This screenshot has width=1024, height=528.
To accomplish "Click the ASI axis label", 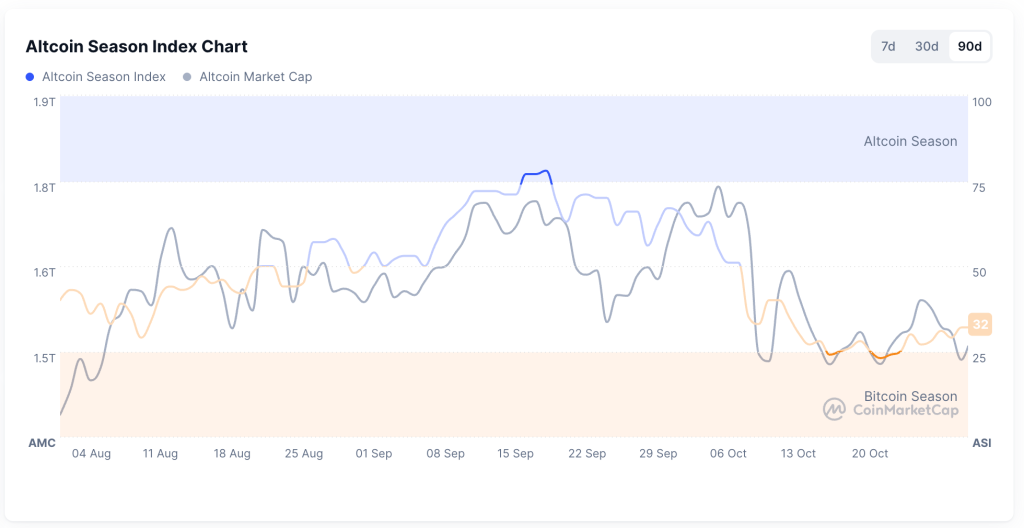I will (x=981, y=442).
